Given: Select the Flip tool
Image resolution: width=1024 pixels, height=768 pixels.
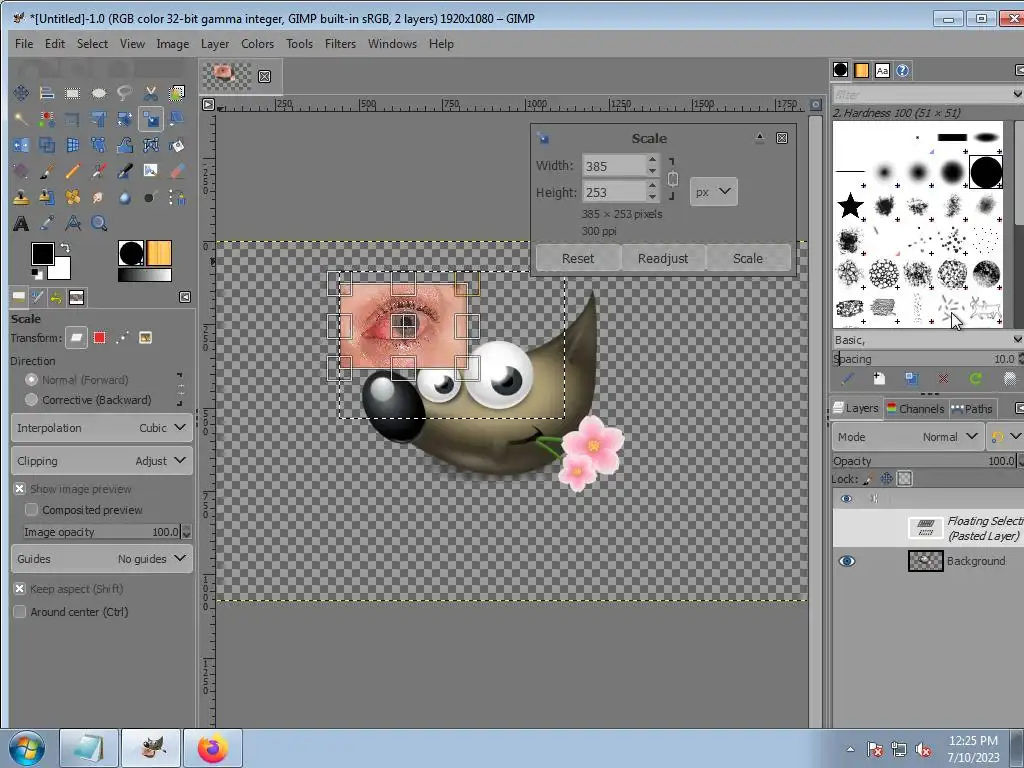Looking at the screenshot, I should click(x=21, y=145).
